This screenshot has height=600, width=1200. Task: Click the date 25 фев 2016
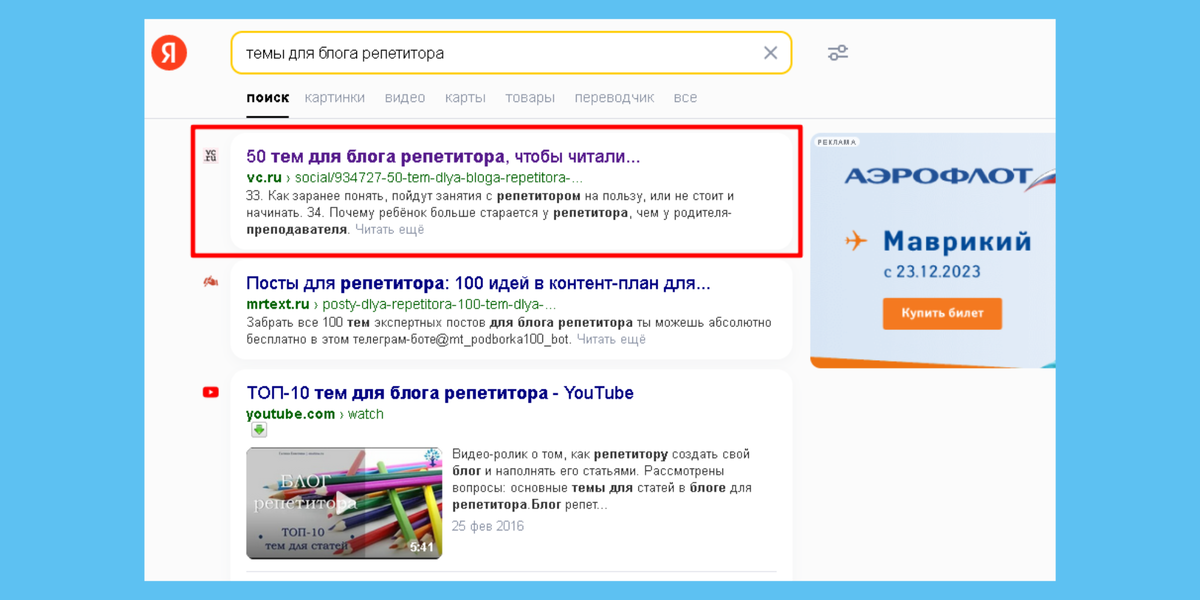tap(488, 526)
